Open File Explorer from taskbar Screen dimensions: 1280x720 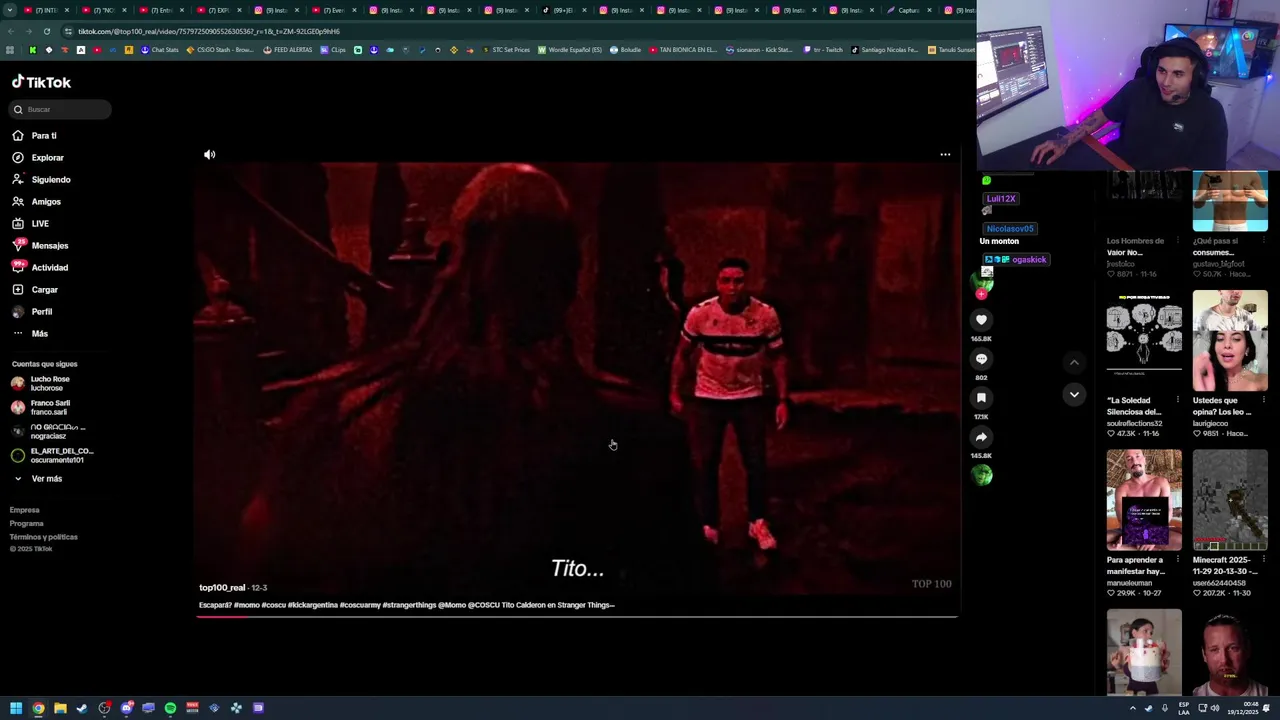pyautogui.click(x=60, y=708)
